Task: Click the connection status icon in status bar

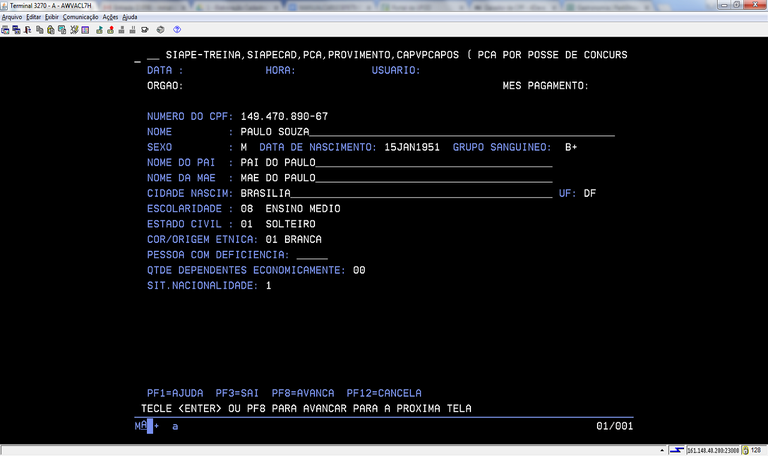Action: (677, 450)
